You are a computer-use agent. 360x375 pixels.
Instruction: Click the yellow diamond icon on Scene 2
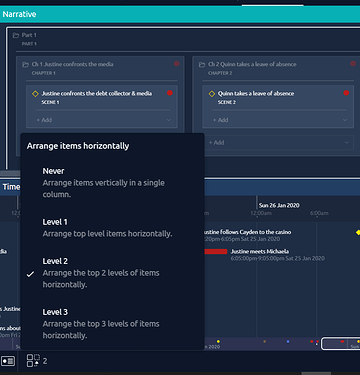click(x=212, y=94)
